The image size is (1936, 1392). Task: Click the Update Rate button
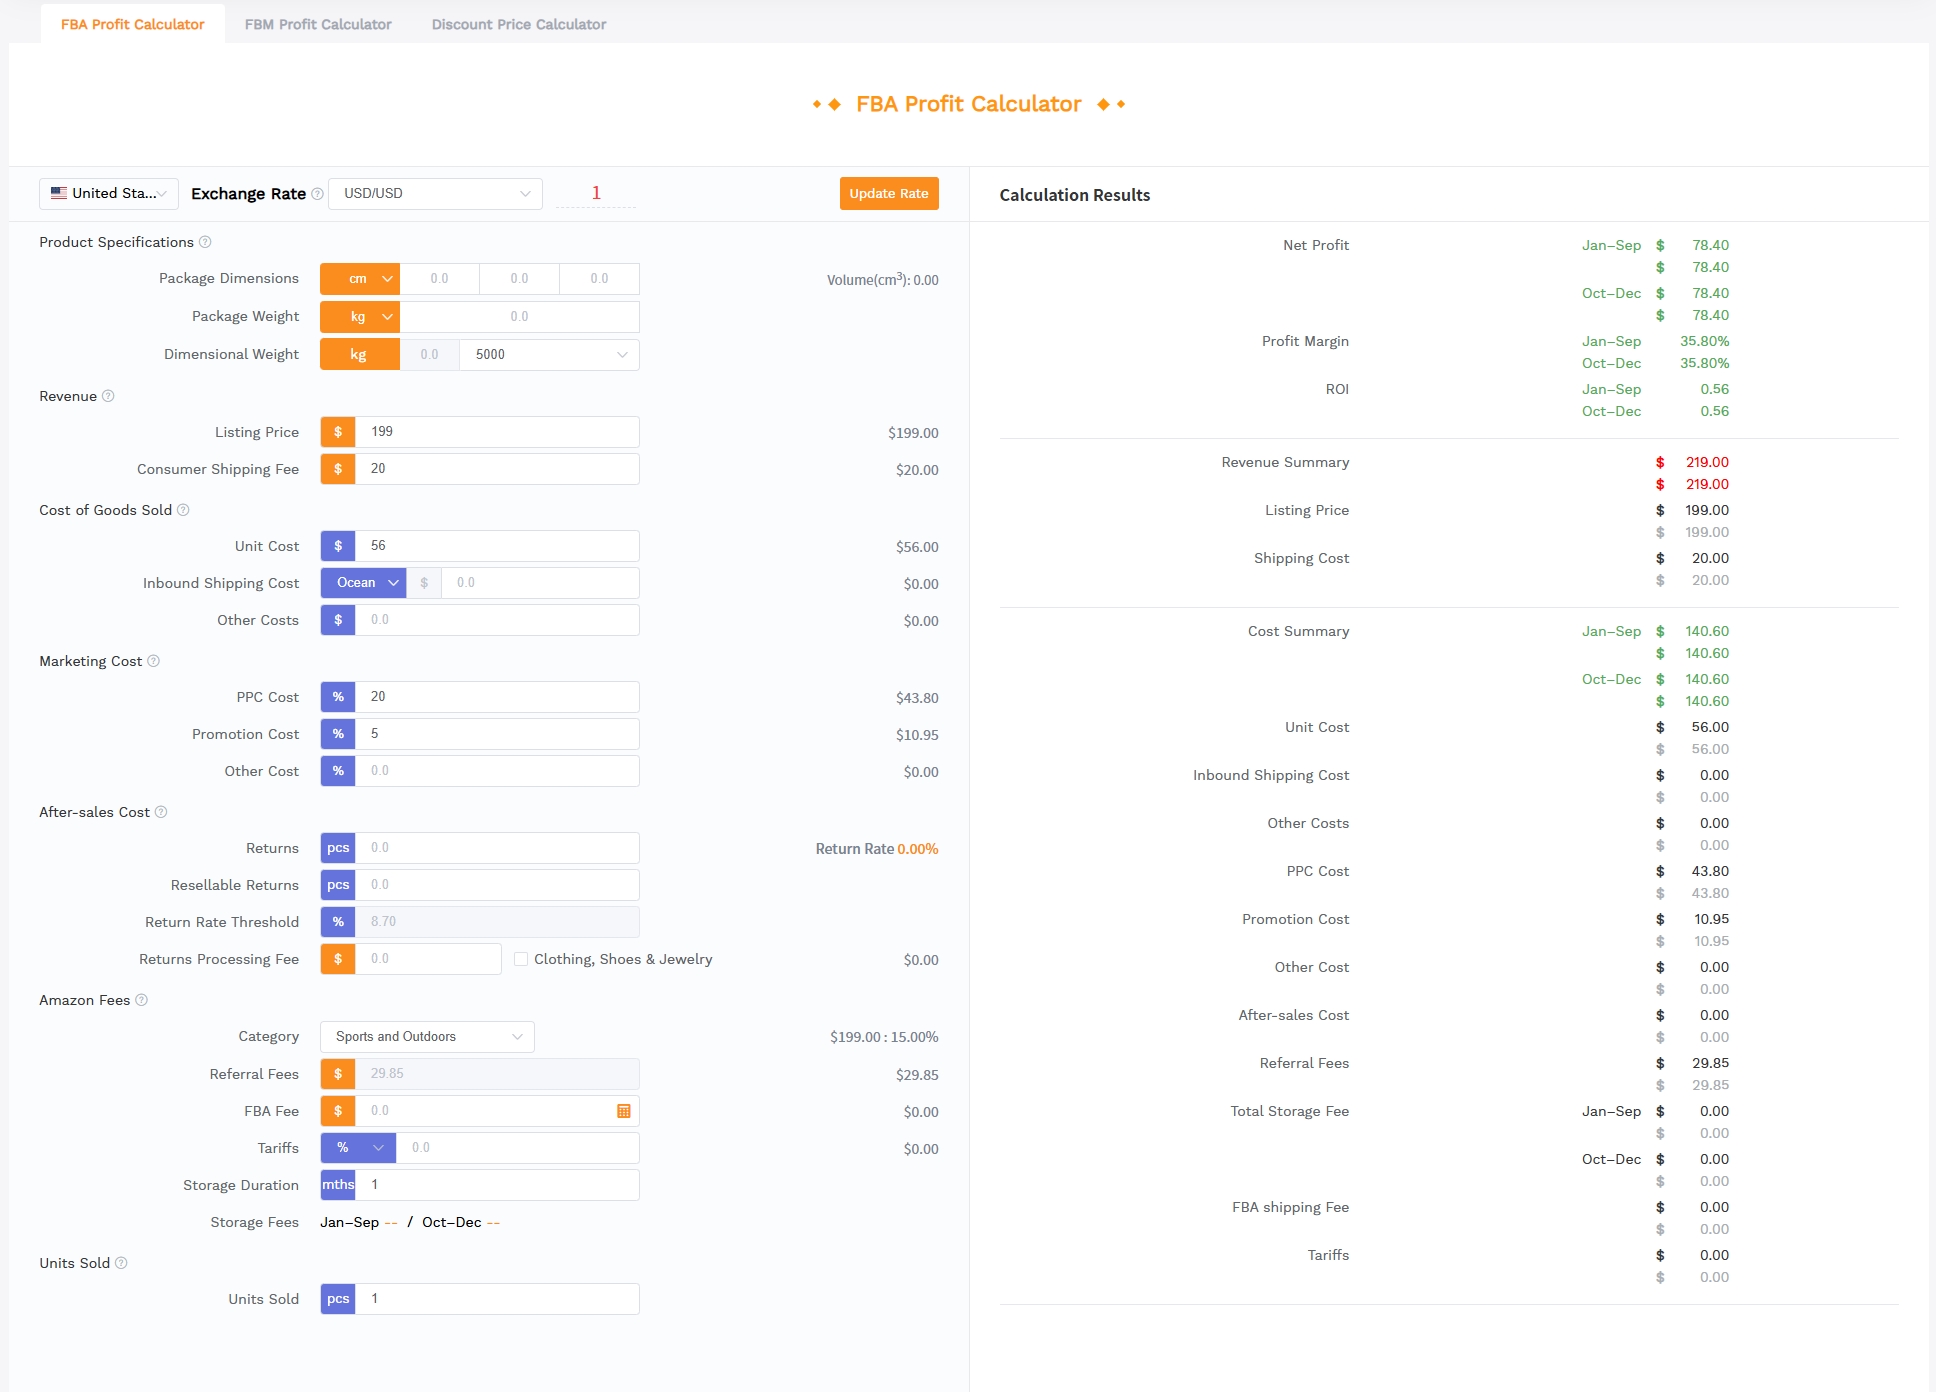[889, 194]
